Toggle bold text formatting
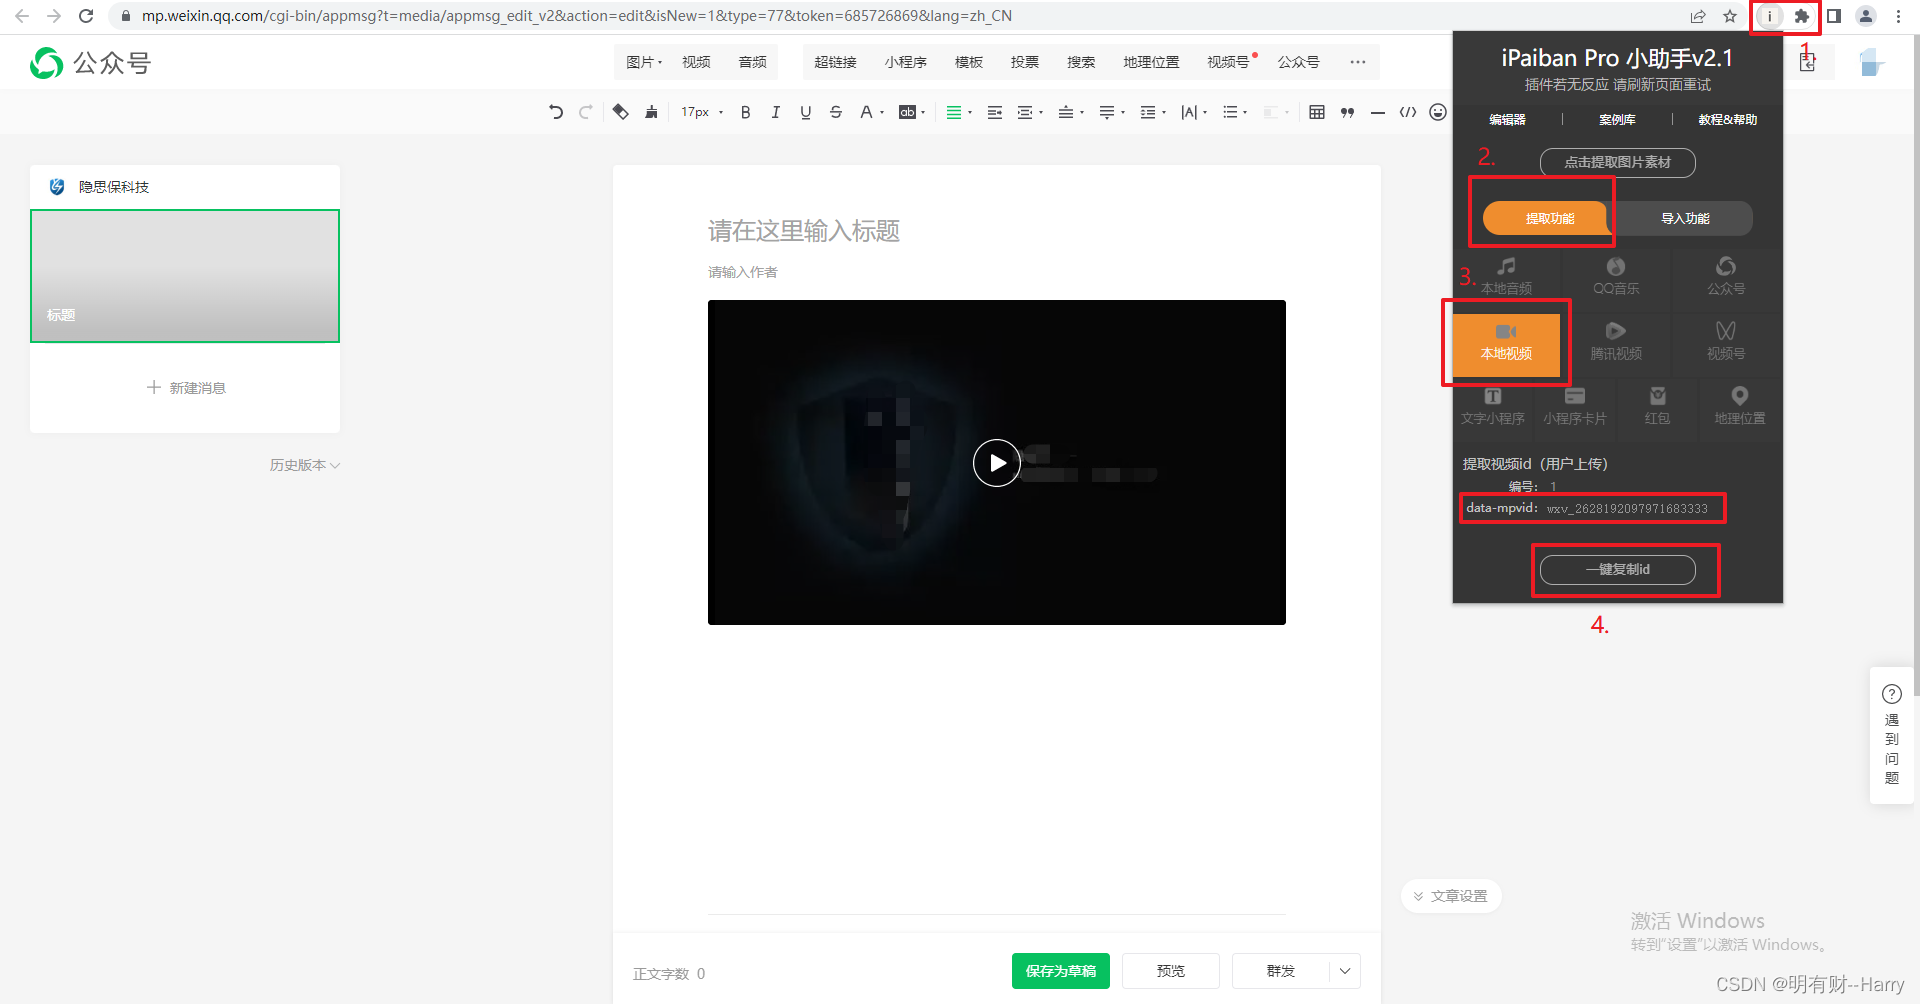The height and width of the screenshot is (1004, 1920). point(745,112)
